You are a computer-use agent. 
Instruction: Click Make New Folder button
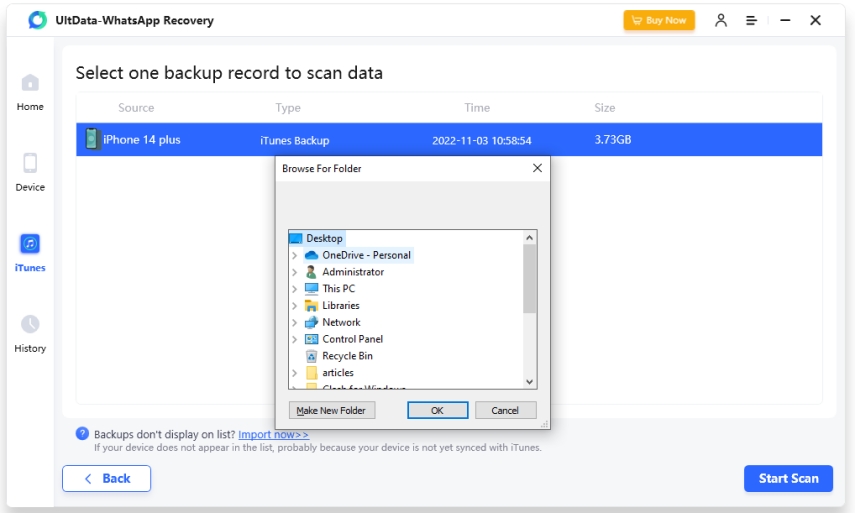click(x=332, y=411)
